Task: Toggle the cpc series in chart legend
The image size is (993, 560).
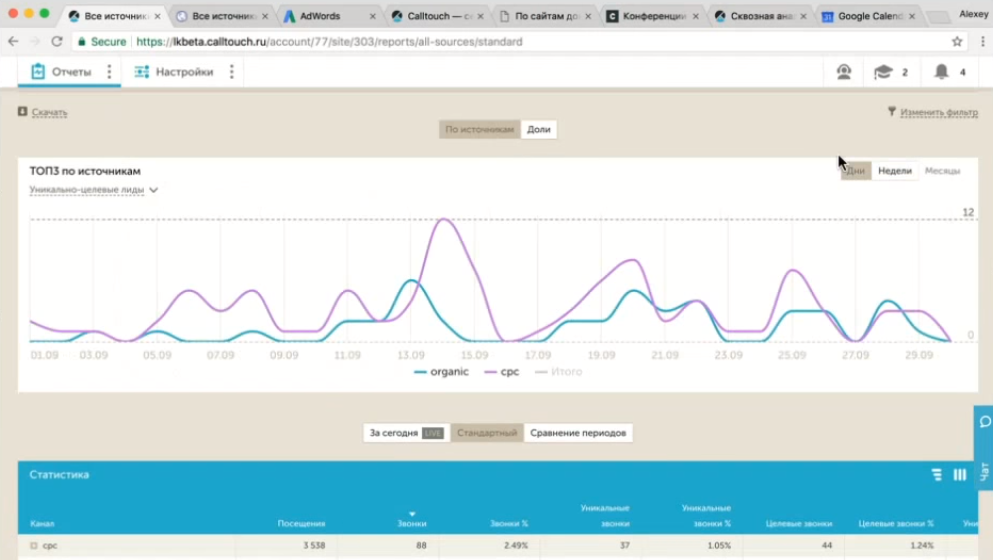Action: pos(501,372)
